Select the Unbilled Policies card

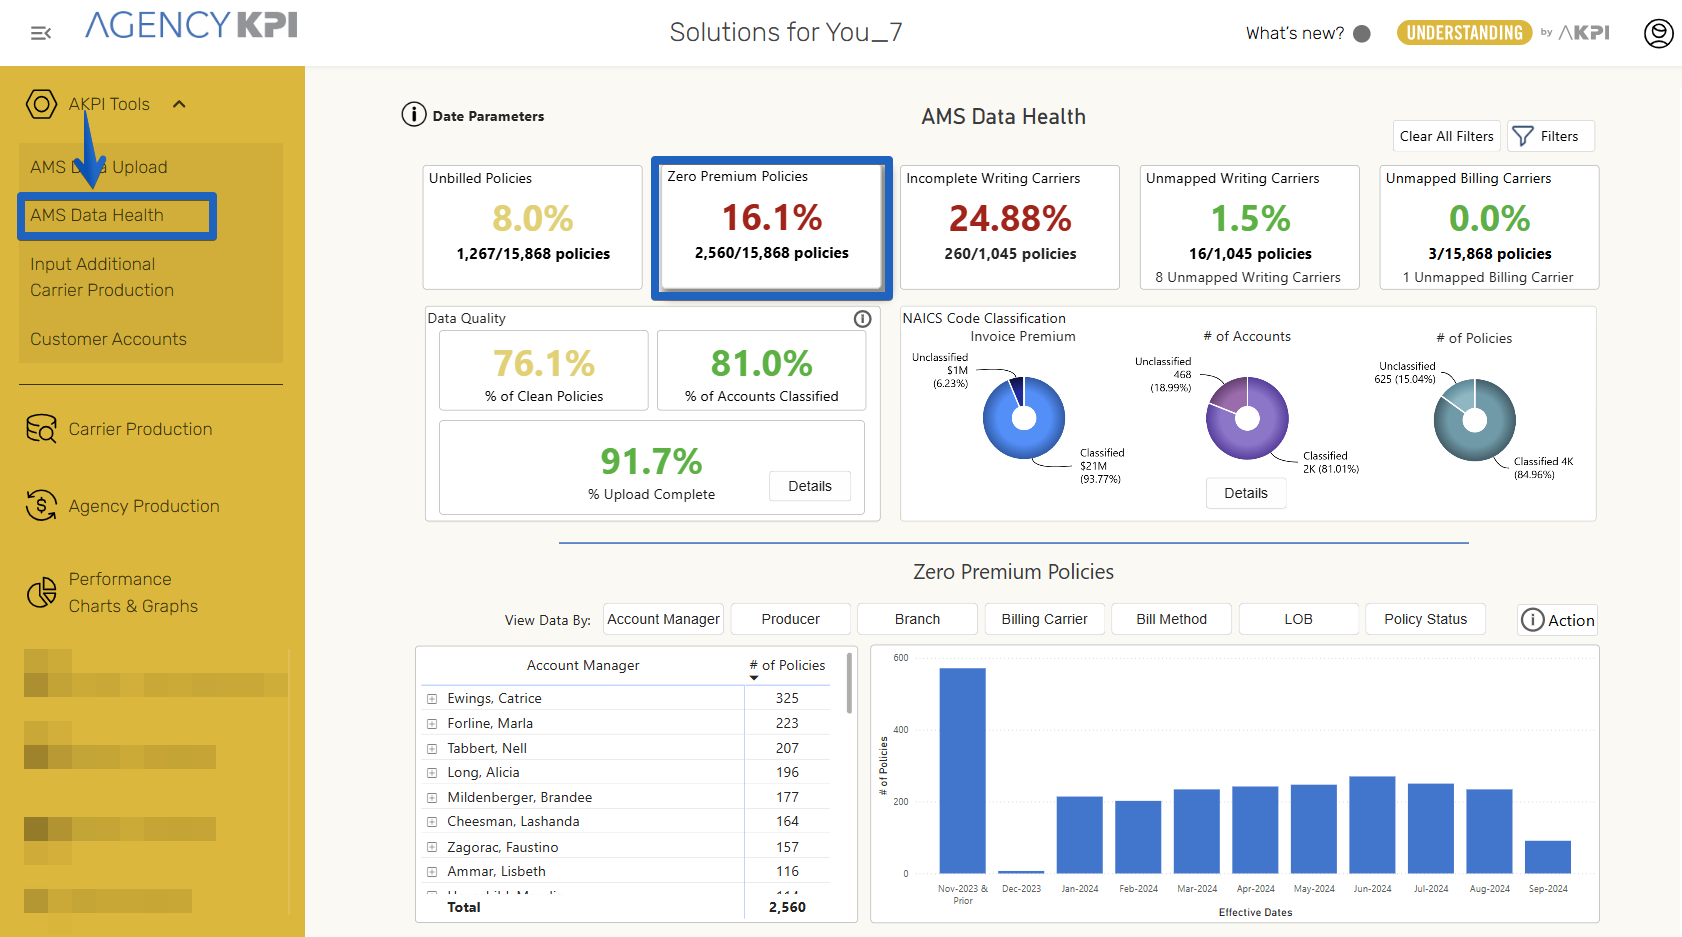click(x=532, y=227)
